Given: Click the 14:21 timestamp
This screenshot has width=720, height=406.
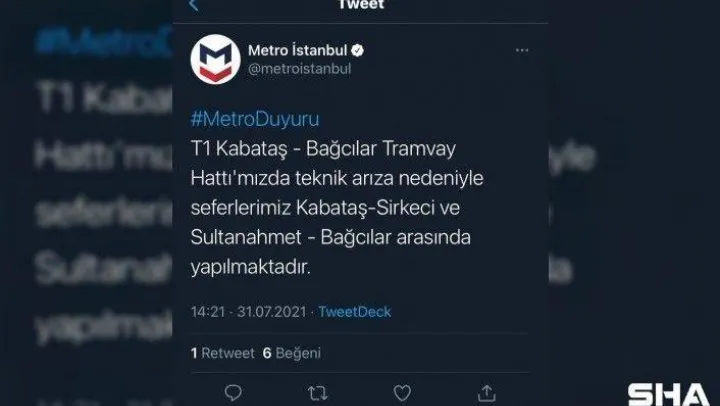Looking at the screenshot, I should pyautogui.click(x=208, y=312).
